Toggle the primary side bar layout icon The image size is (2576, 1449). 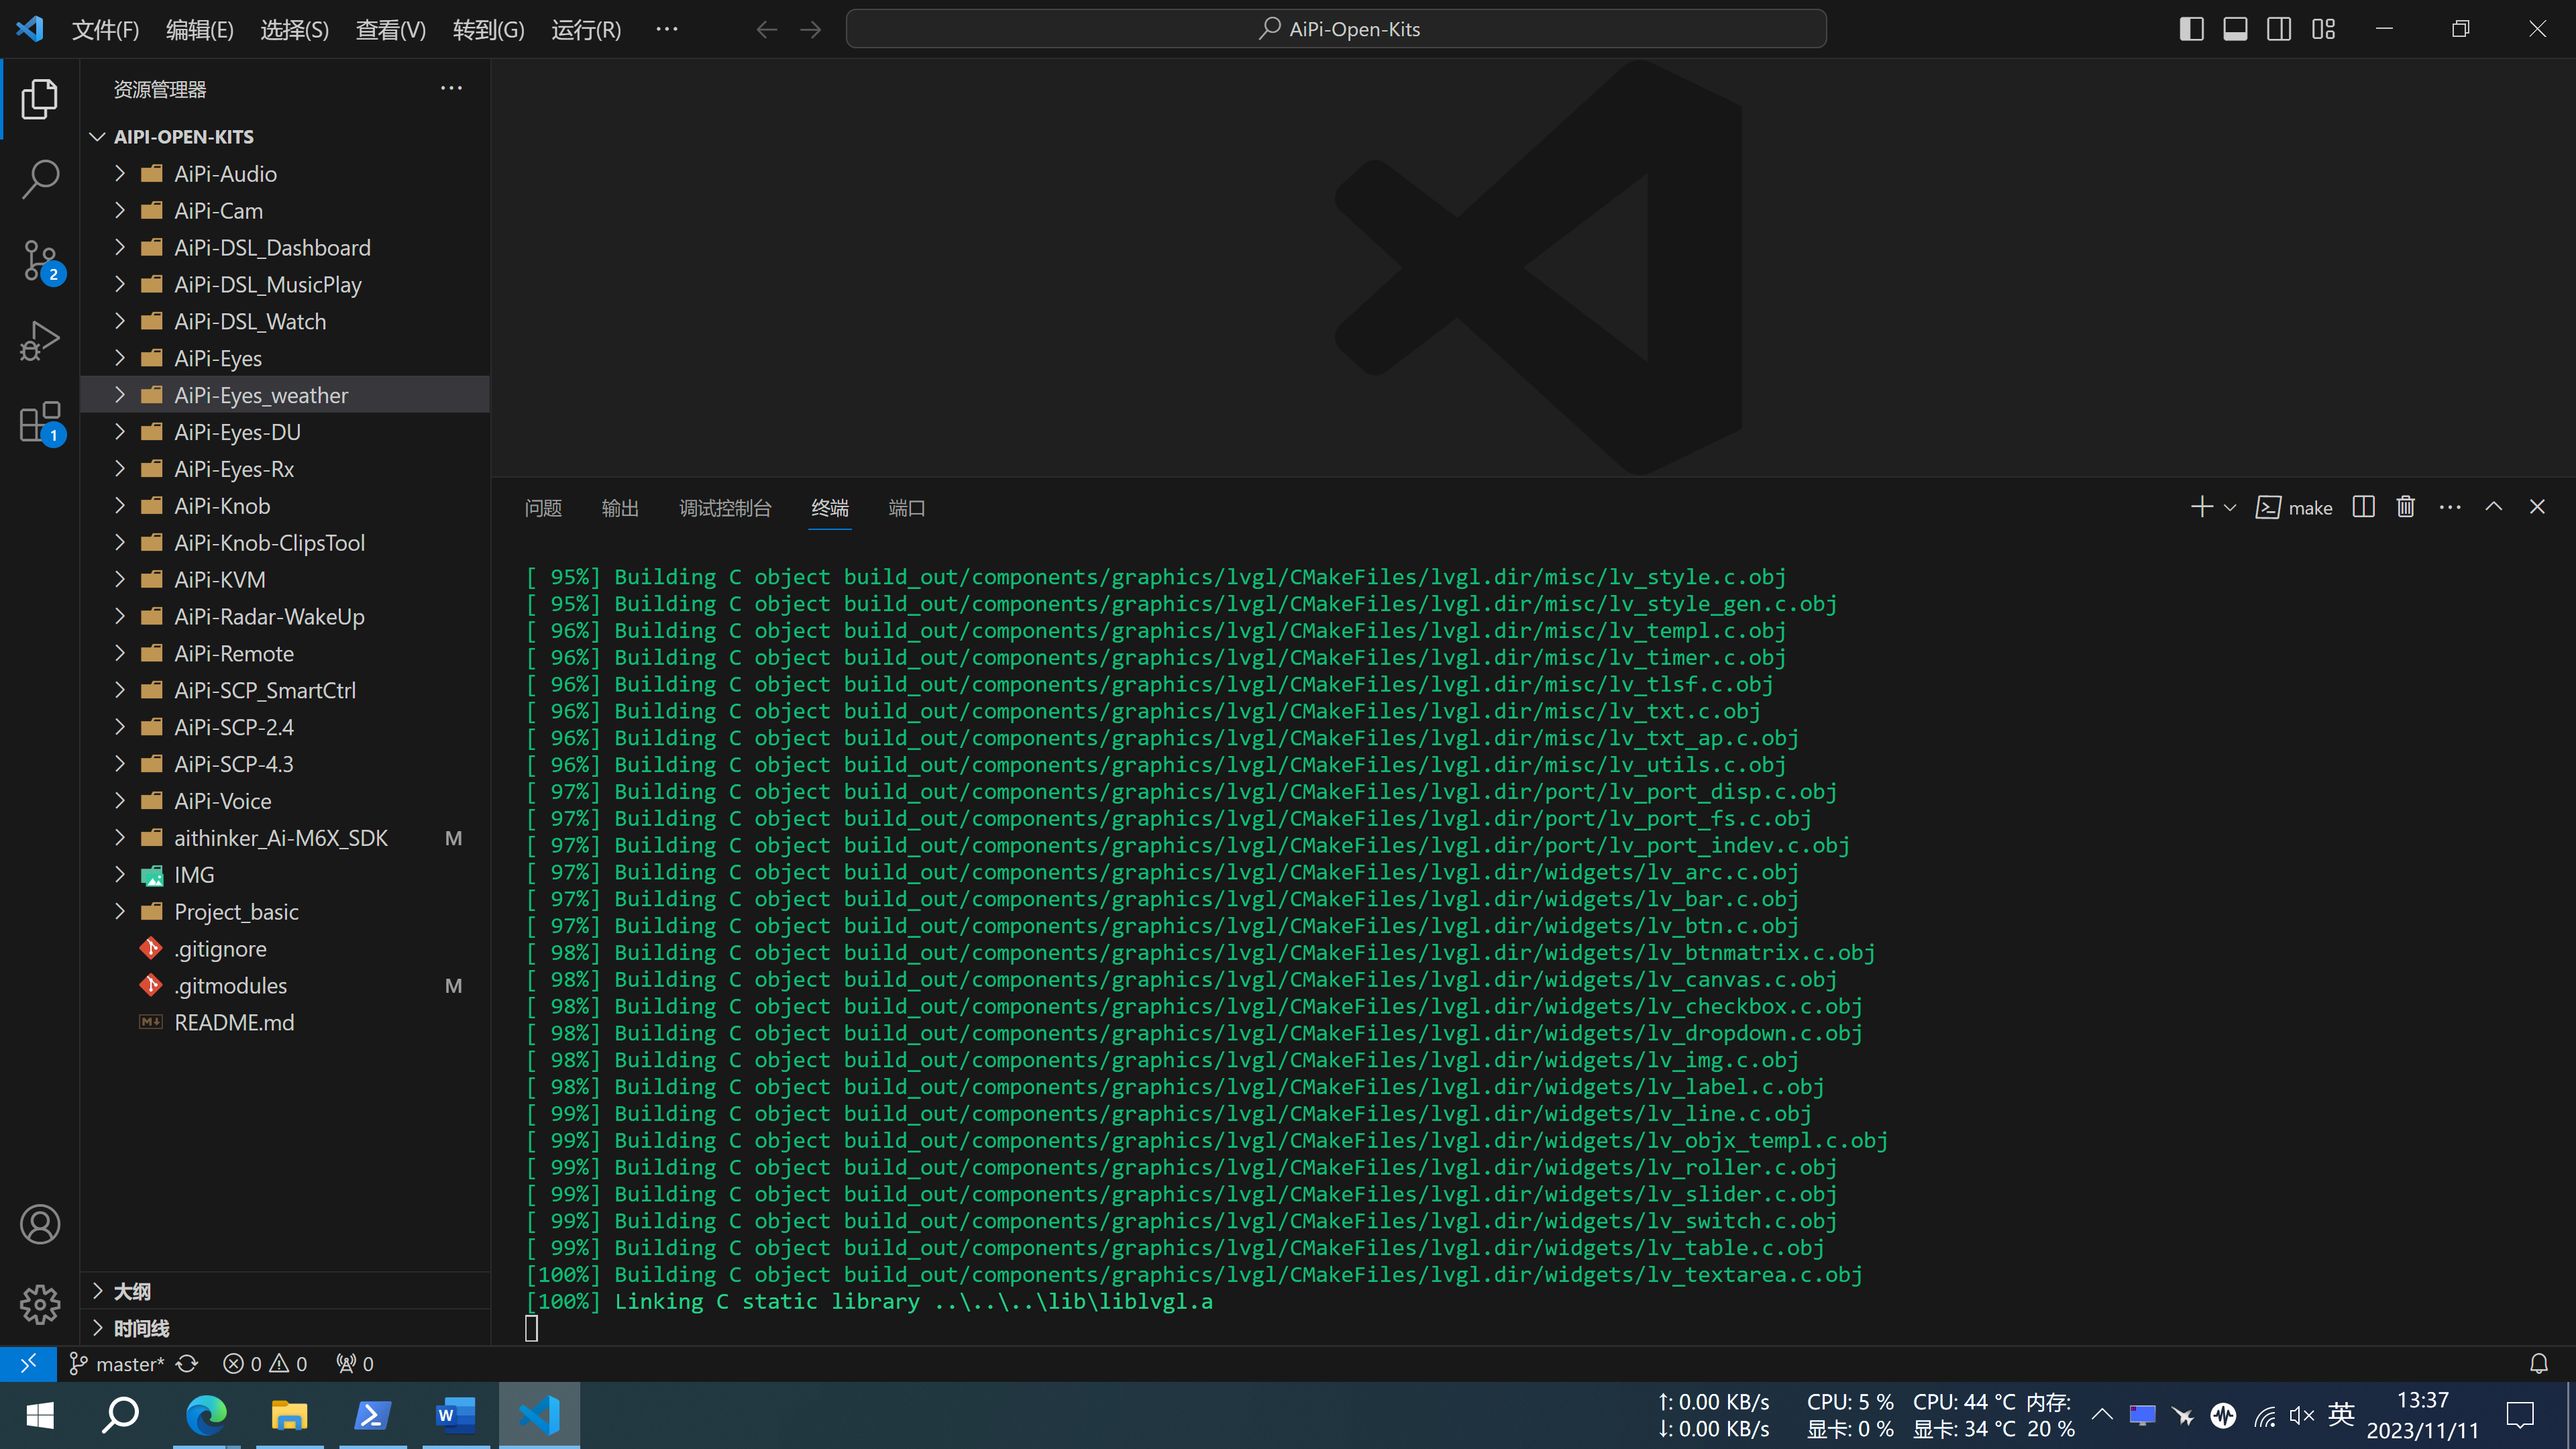pyautogui.click(x=2191, y=29)
